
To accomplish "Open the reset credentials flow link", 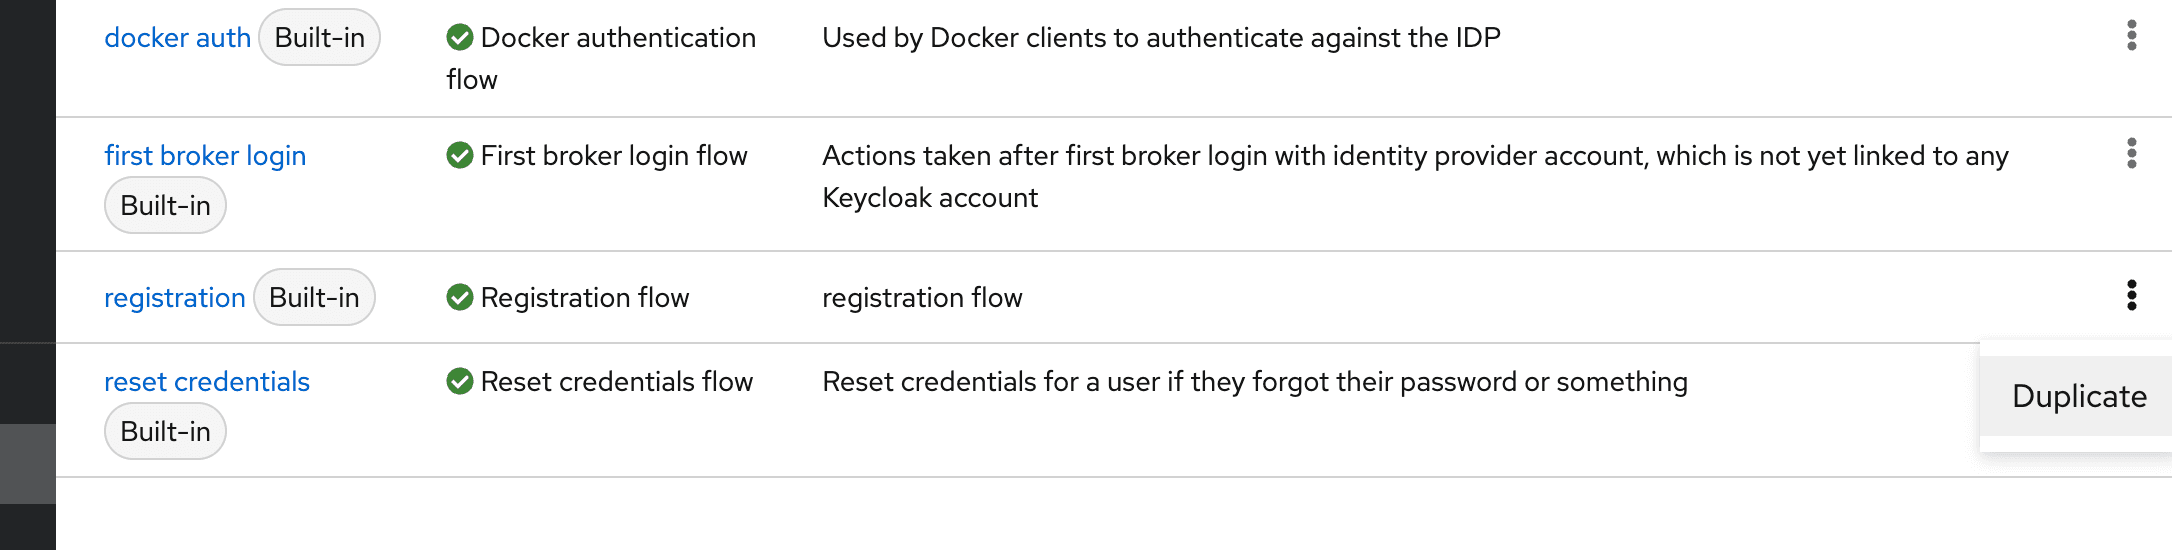I will coord(207,382).
